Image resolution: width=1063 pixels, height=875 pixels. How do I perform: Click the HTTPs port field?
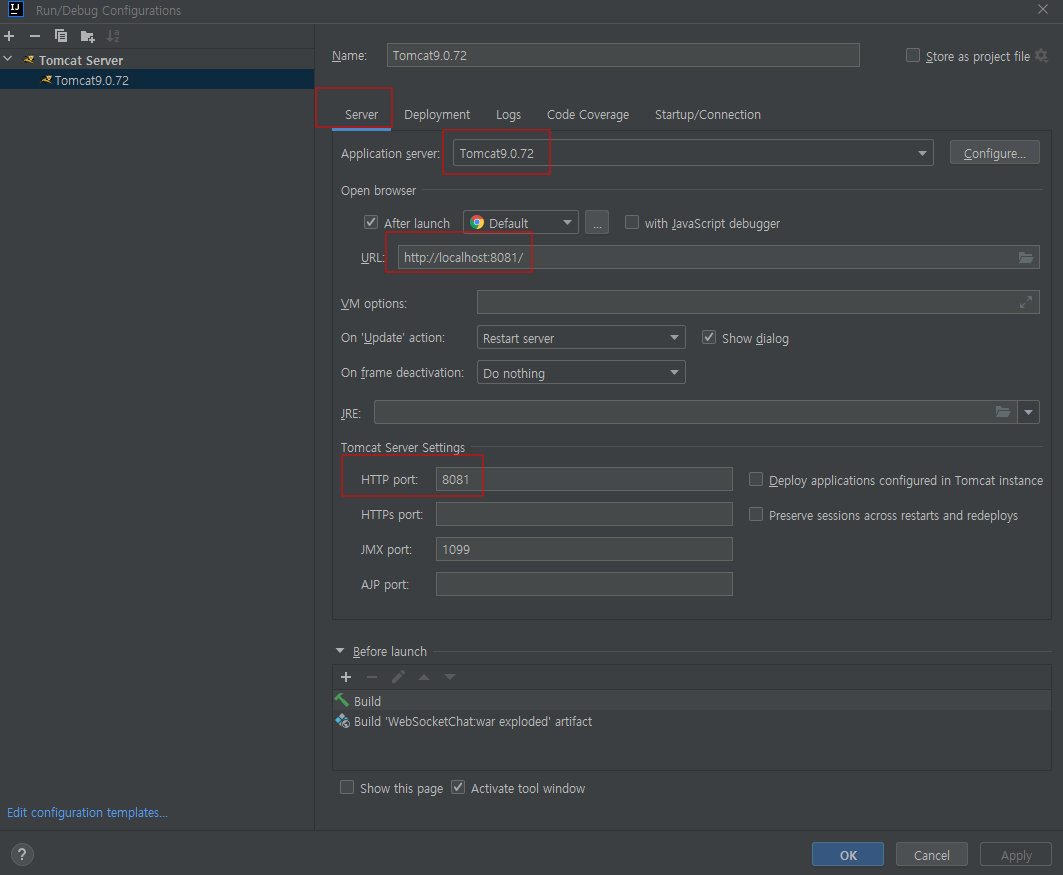click(584, 514)
